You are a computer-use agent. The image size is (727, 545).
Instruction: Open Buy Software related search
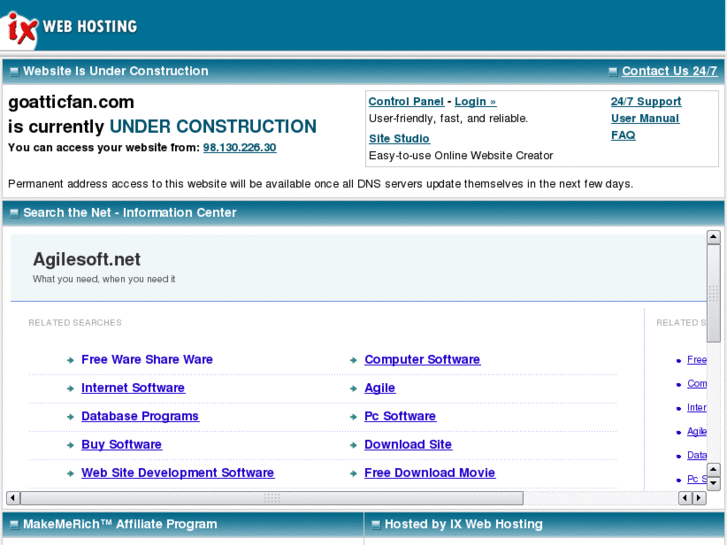[x=121, y=444]
